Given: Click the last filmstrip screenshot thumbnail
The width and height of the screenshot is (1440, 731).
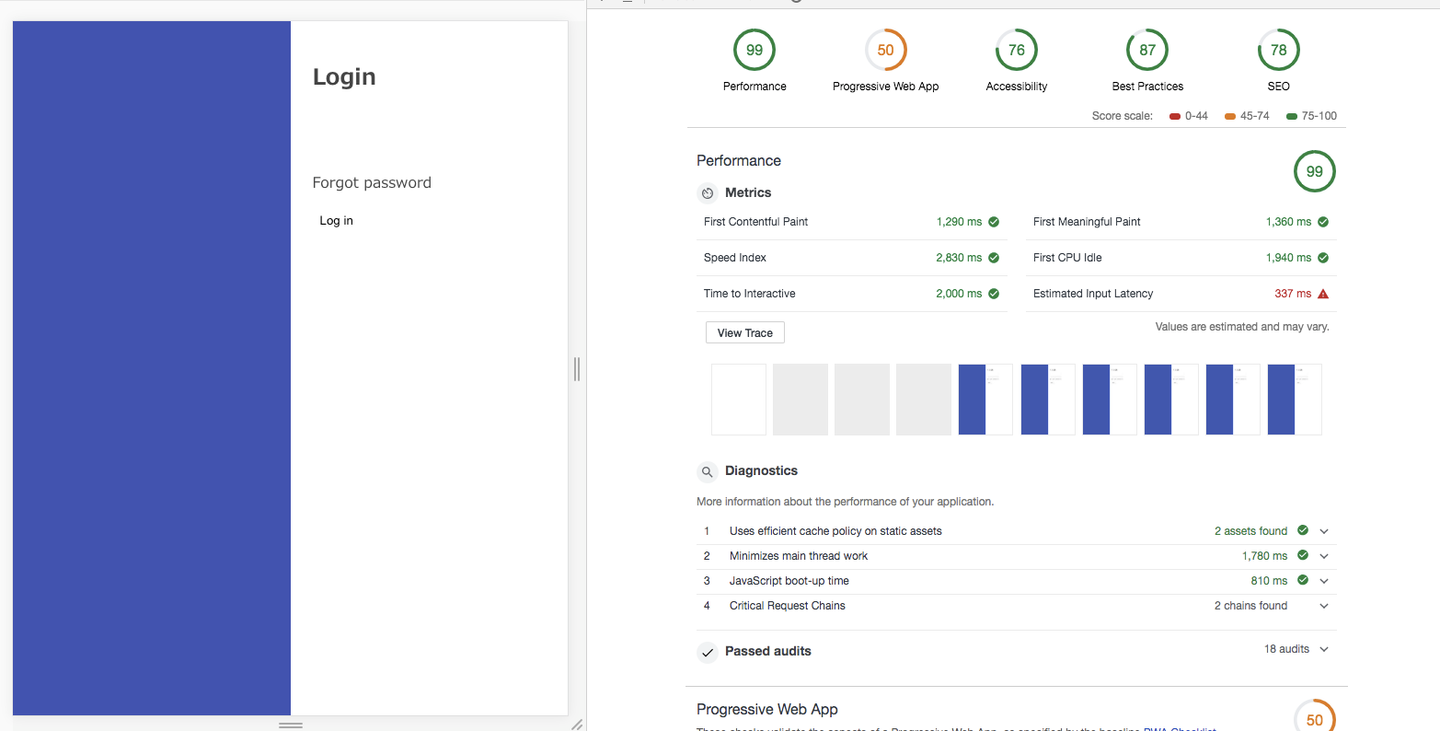Looking at the screenshot, I should 1294,399.
